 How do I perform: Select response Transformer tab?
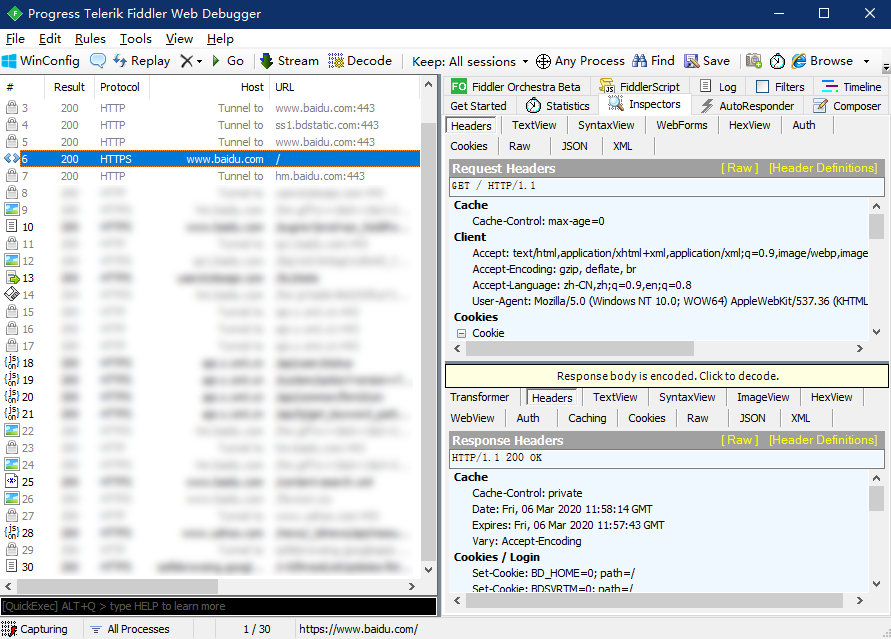(480, 397)
